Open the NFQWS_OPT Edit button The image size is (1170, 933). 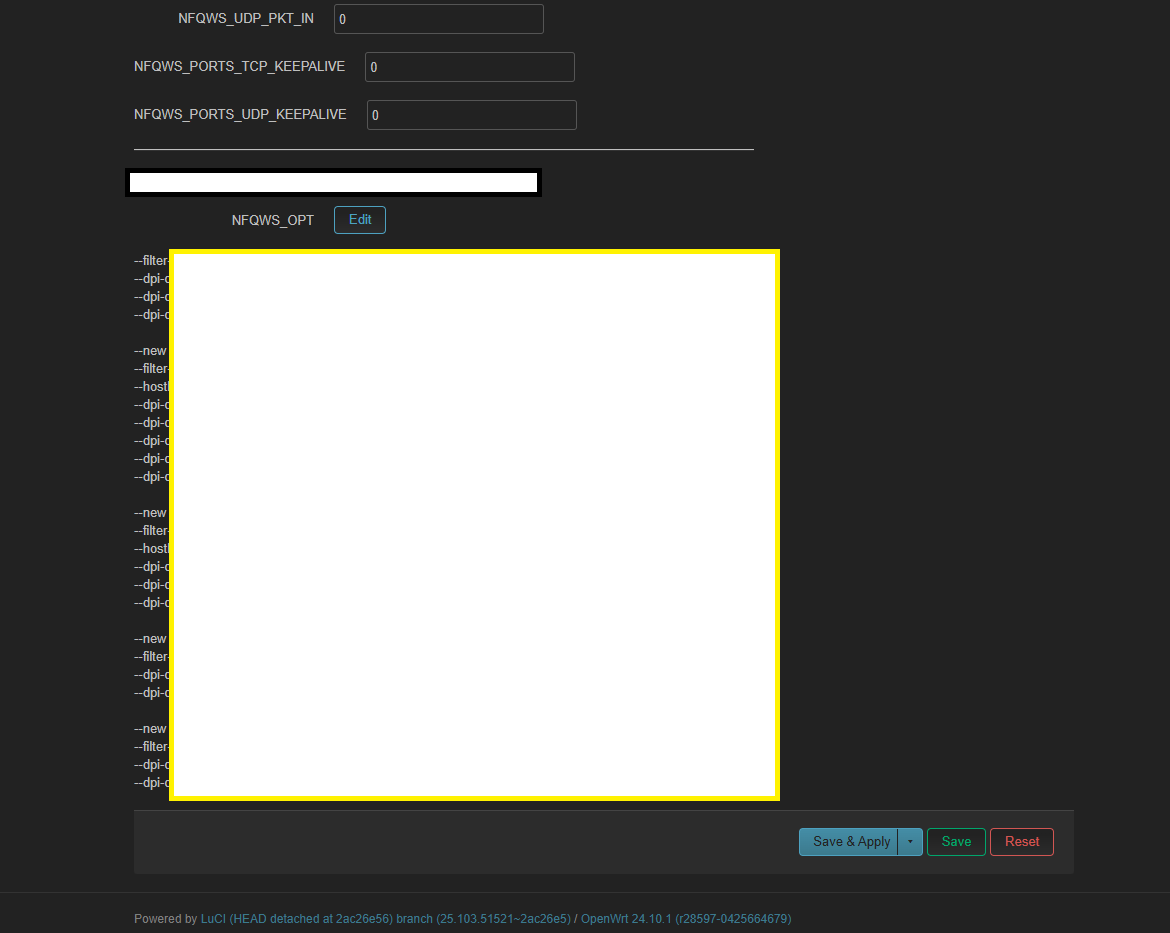360,220
